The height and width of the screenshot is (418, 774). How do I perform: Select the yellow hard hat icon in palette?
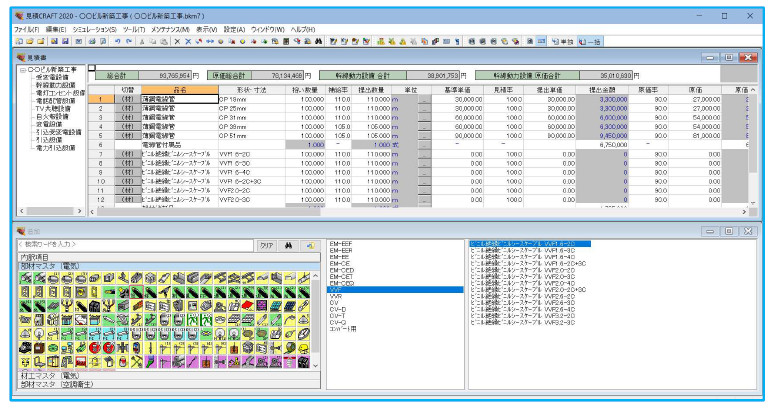[x=304, y=347]
